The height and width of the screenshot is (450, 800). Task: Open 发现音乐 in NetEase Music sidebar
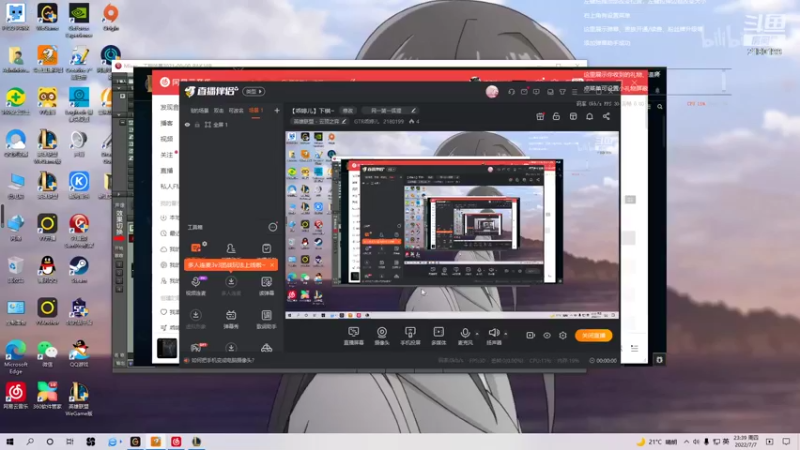click(169, 107)
